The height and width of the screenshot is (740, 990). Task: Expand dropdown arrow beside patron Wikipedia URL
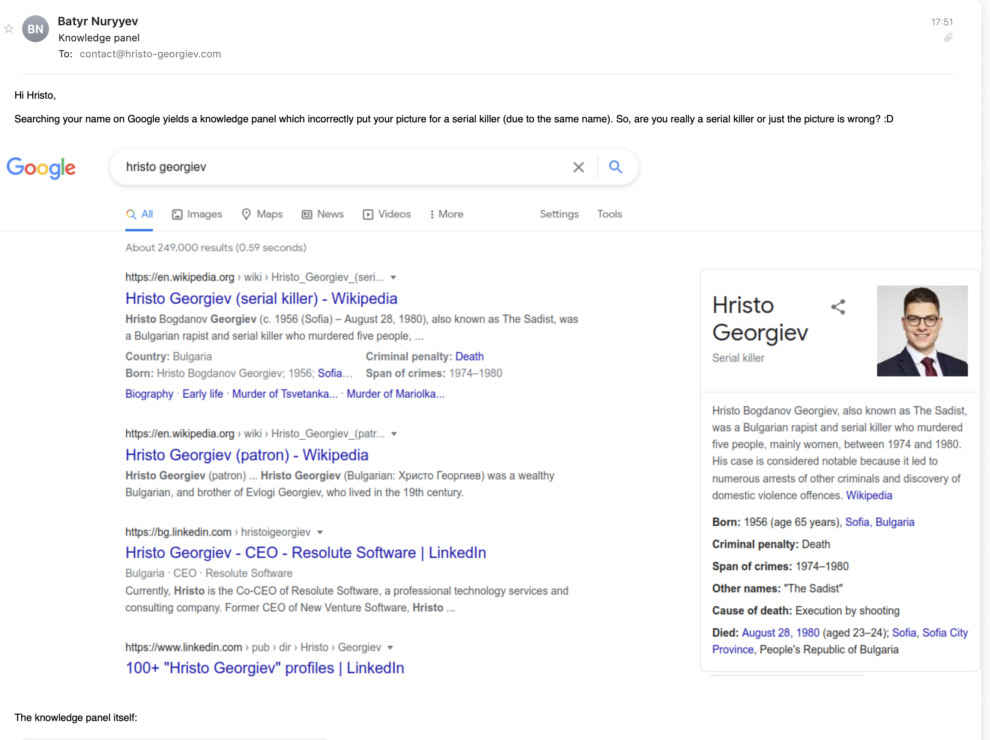pos(394,434)
